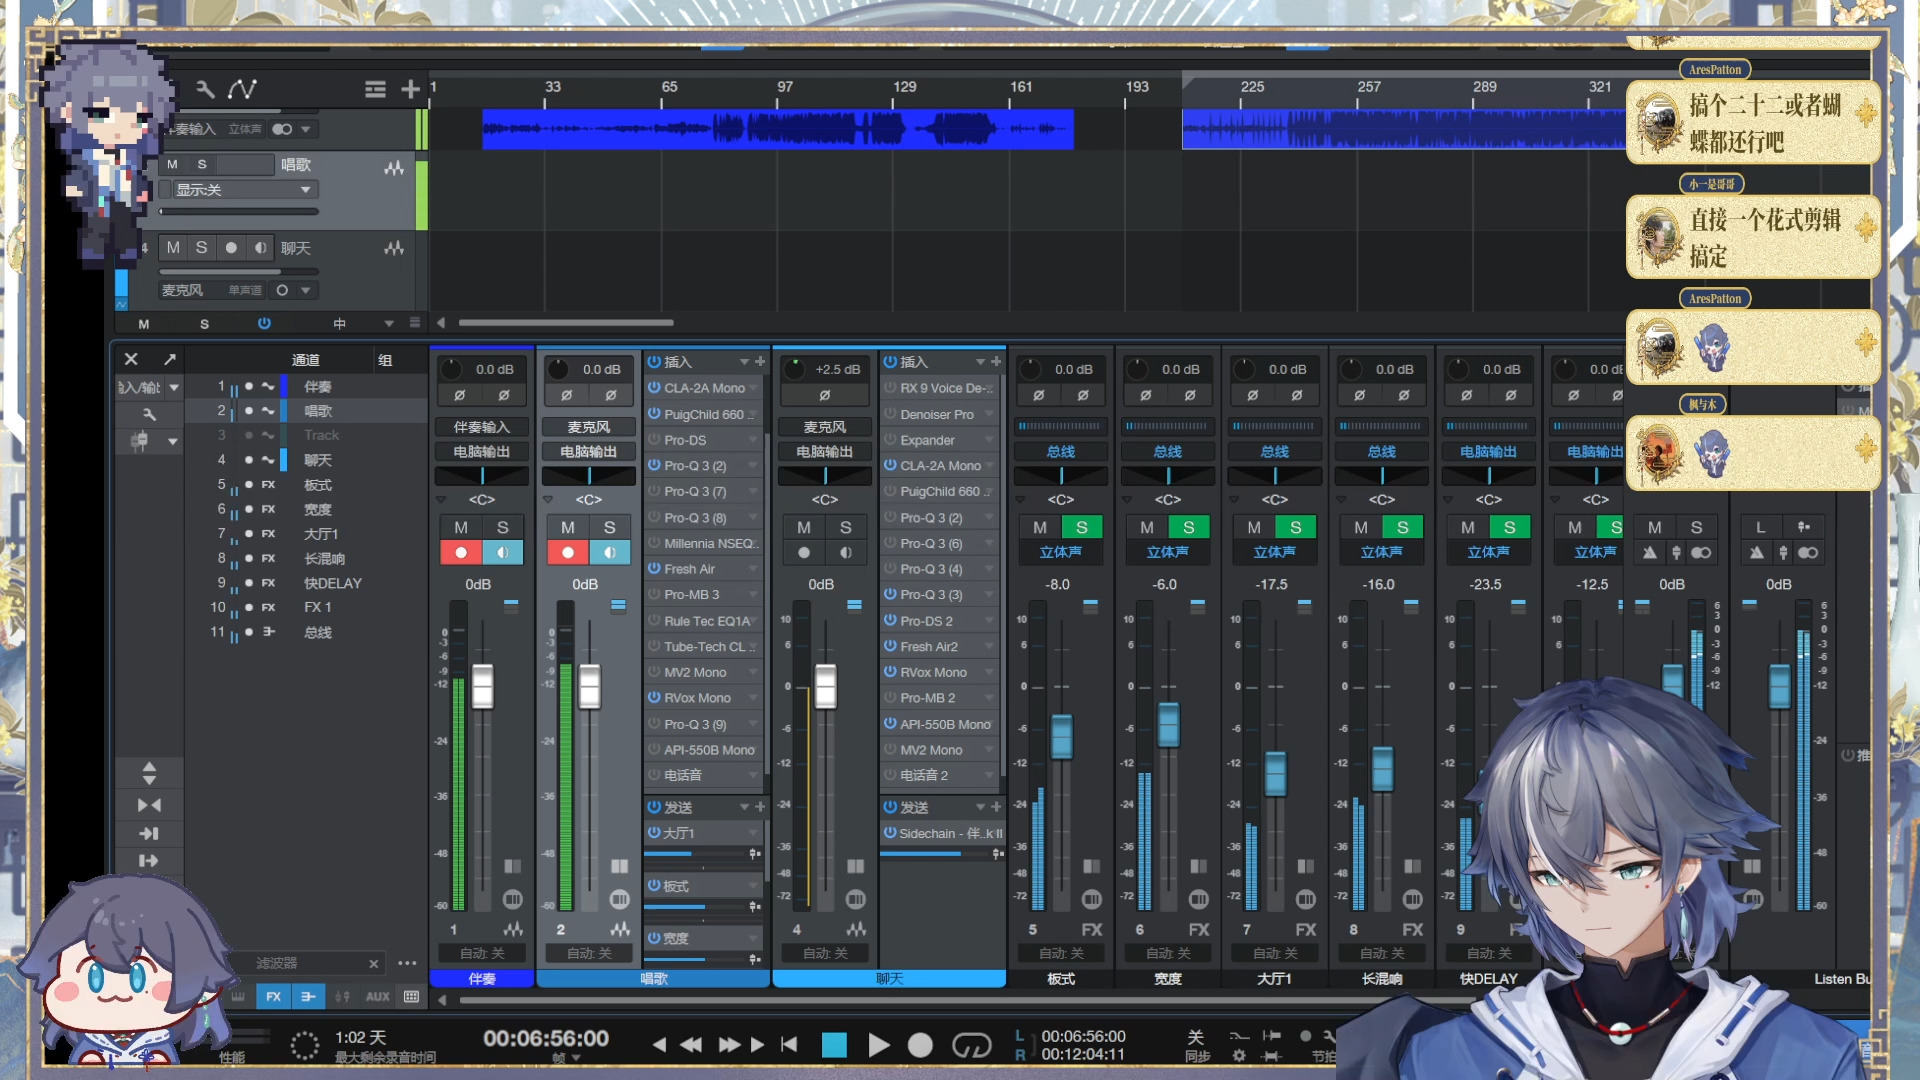Select 快DELAY in the channel list
The width and height of the screenshot is (1920, 1080).
[x=332, y=583]
